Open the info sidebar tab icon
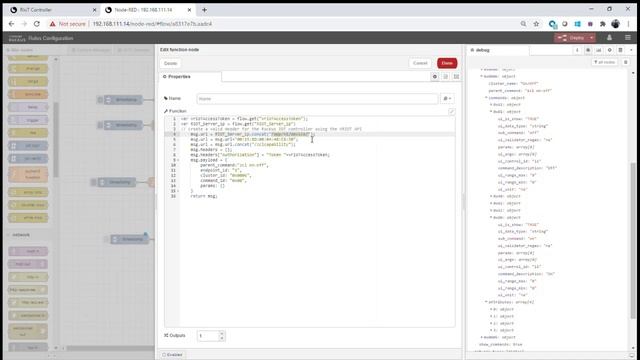Image resolution: width=640 pixels, height=360 pixels. pyautogui.click(x=577, y=50)
